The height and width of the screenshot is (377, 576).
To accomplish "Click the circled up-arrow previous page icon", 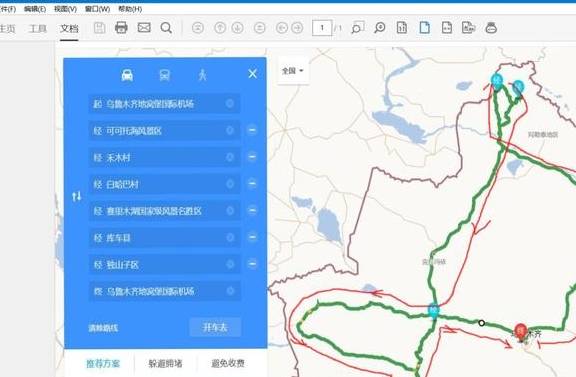I will point(220,28).
